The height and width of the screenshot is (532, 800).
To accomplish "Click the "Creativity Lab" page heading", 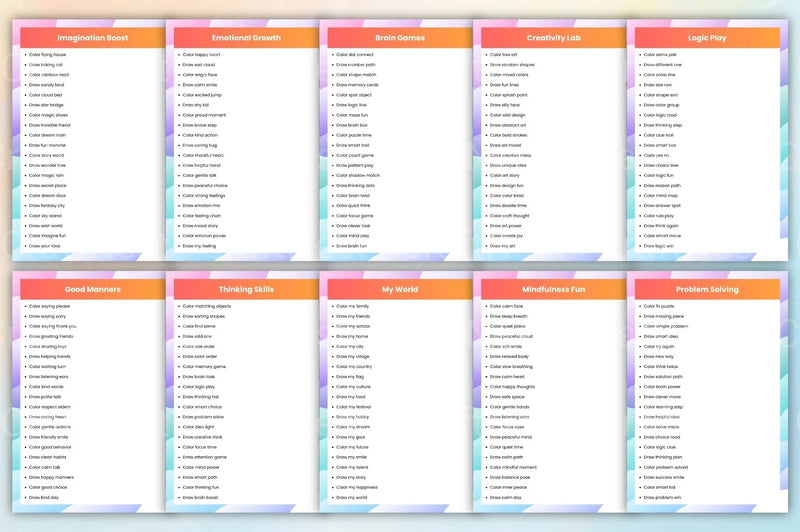I will click(x=554, y=38).
